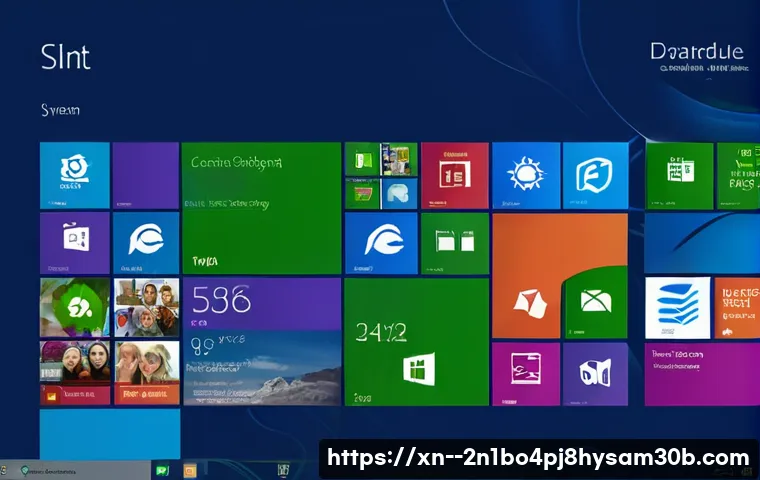Screen dimensions: 760x480
Task: Open the blue camera-icon tile under Svean
Action: click(75, 175)
